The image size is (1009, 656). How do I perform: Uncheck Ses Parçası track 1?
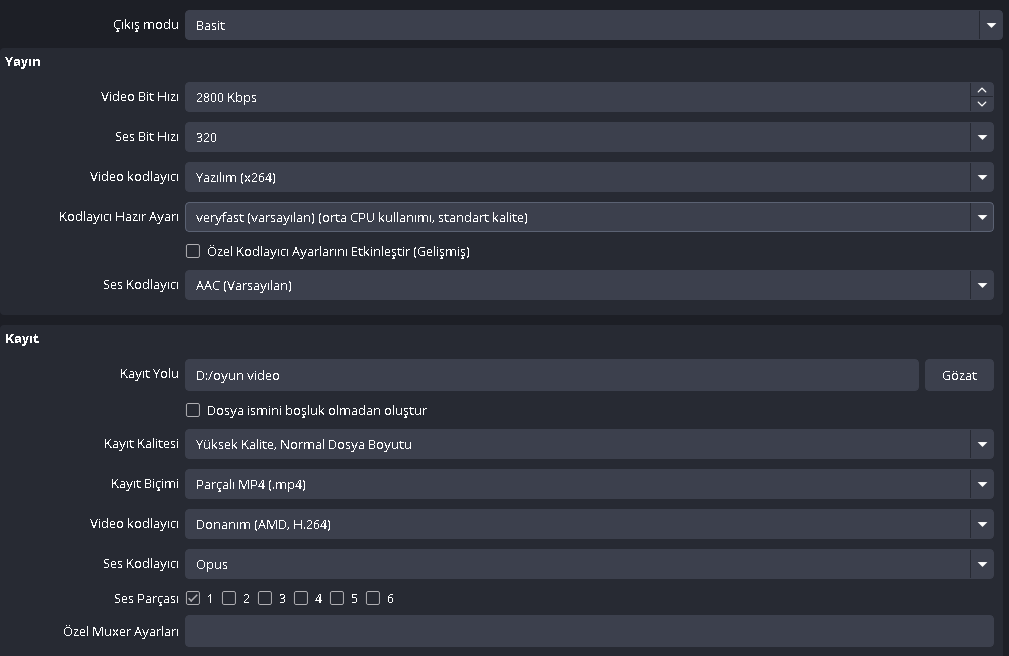coord(193,598)
